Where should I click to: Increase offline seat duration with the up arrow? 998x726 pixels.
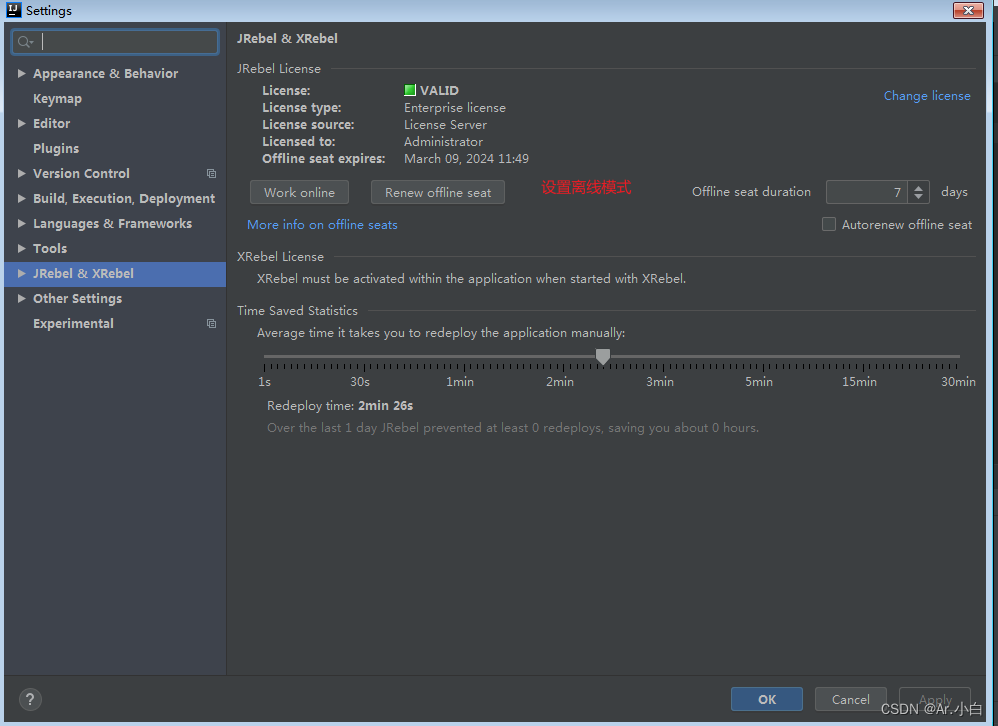[x=918, y=187]
